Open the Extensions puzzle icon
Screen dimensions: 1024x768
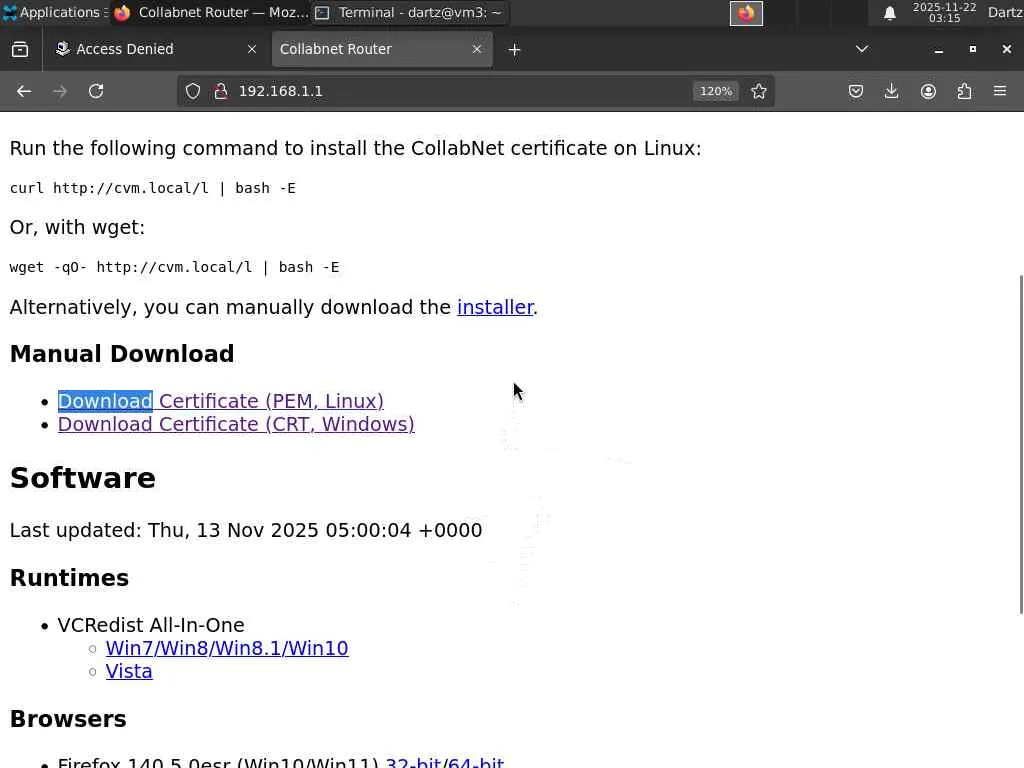coord(964,91)
